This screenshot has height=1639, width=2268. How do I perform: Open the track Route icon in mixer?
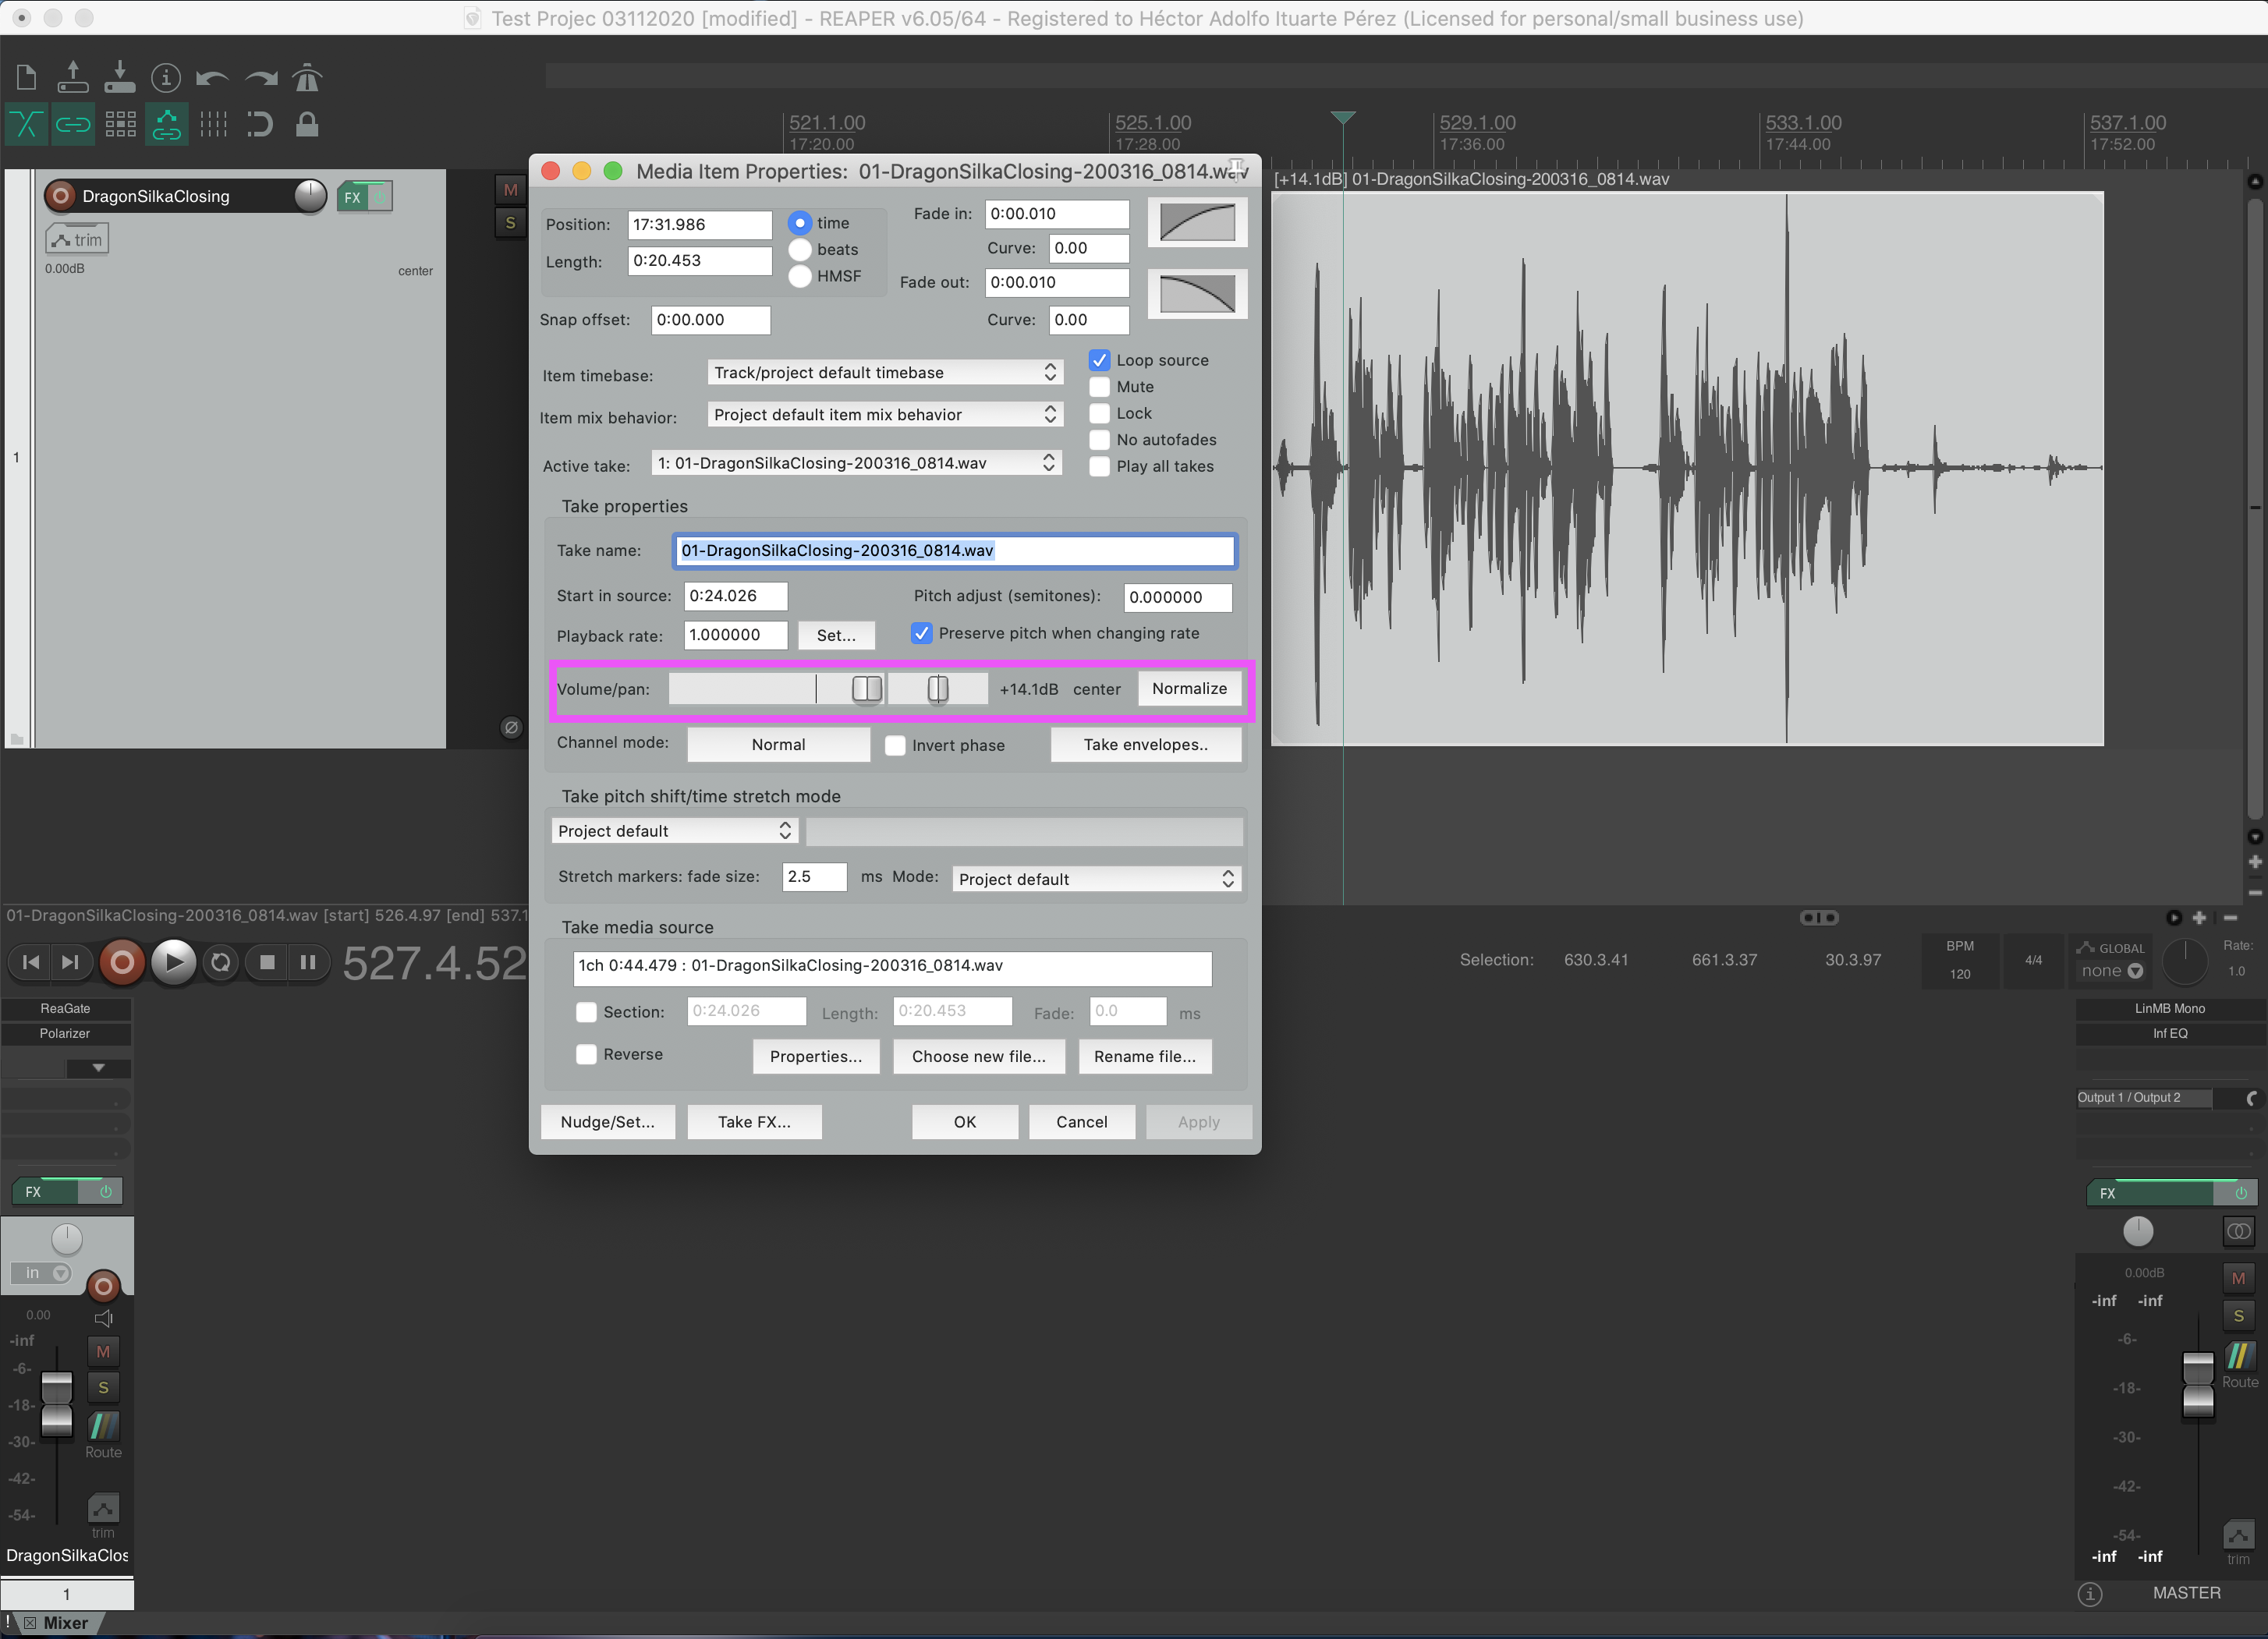click(103, 1426)
